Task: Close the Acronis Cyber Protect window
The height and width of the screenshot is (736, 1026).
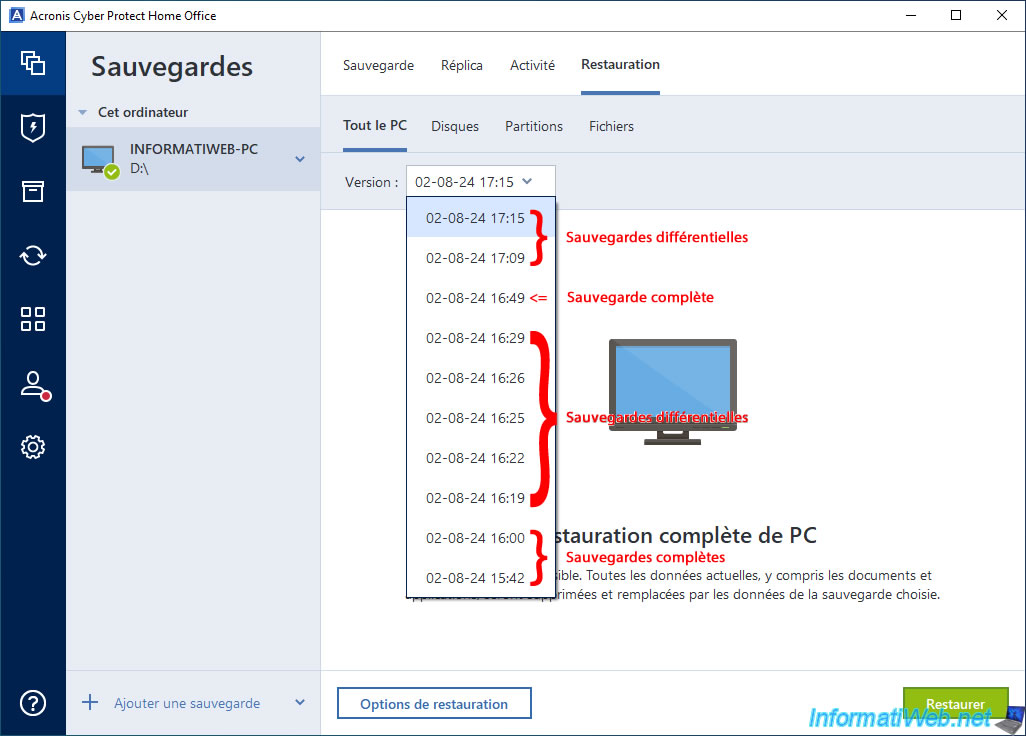Action: pyautogui.click(x=1002, y=15)
